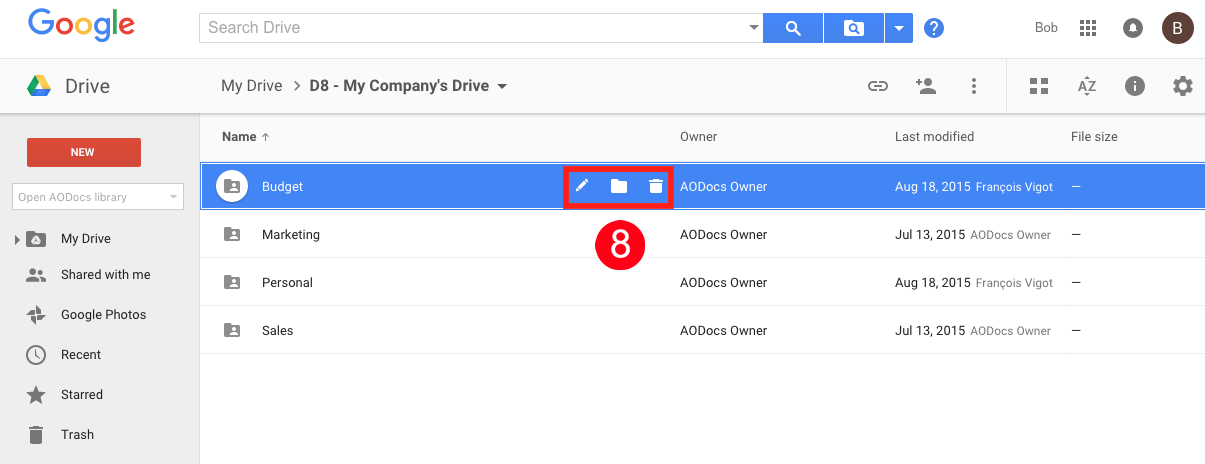Click the blue search magnifier button
The image size is (1205, 464).
[793, 28]
